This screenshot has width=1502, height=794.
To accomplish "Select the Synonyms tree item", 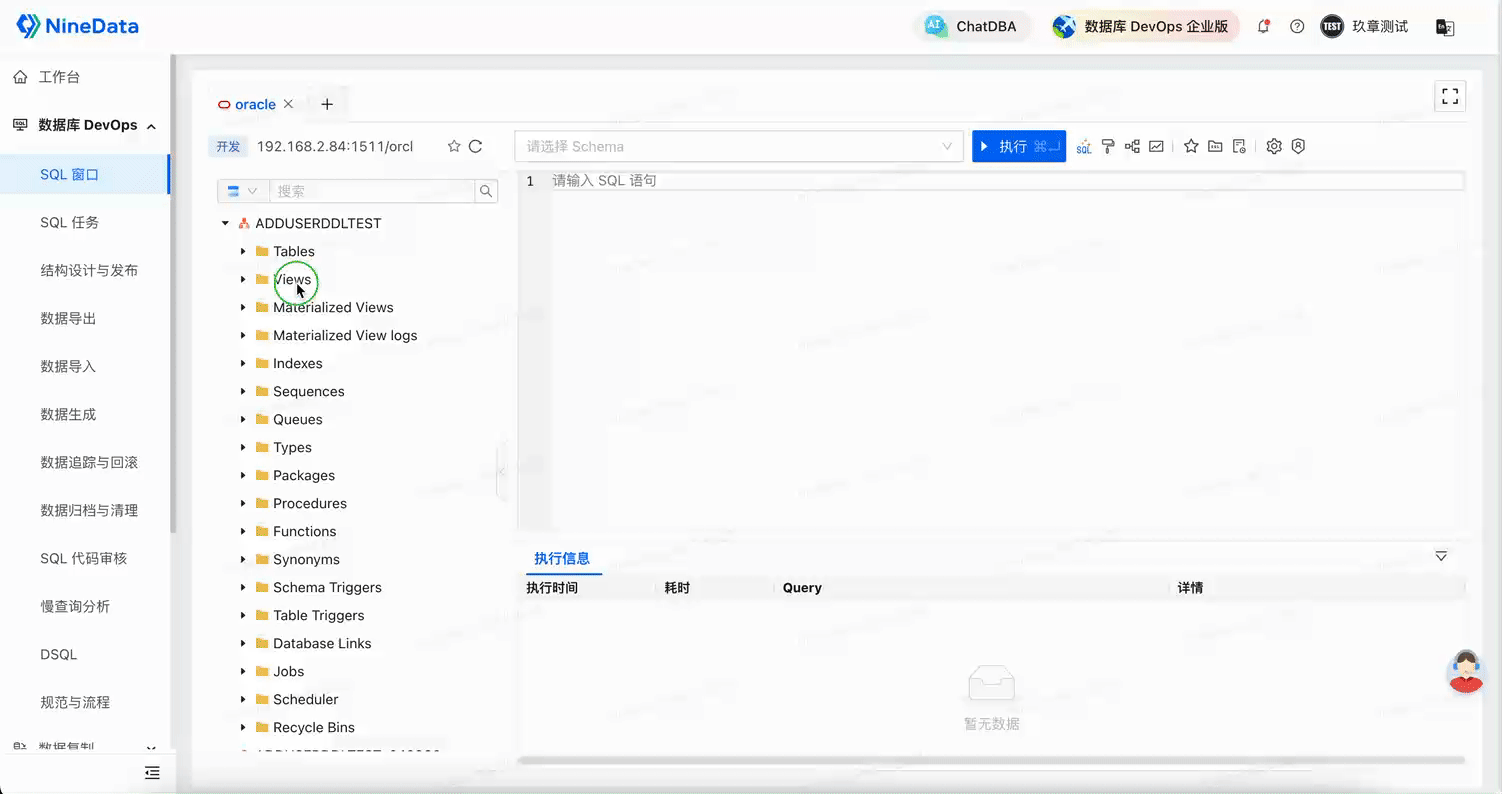I will [x=306, y=560].
